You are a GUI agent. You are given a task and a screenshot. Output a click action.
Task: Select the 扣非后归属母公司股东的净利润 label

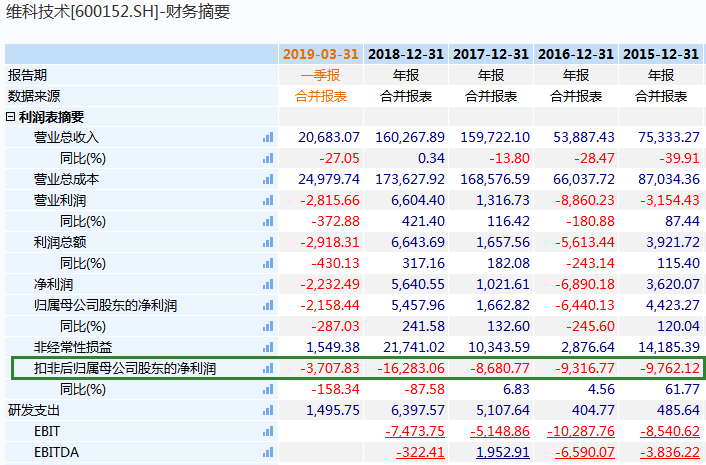125,368
